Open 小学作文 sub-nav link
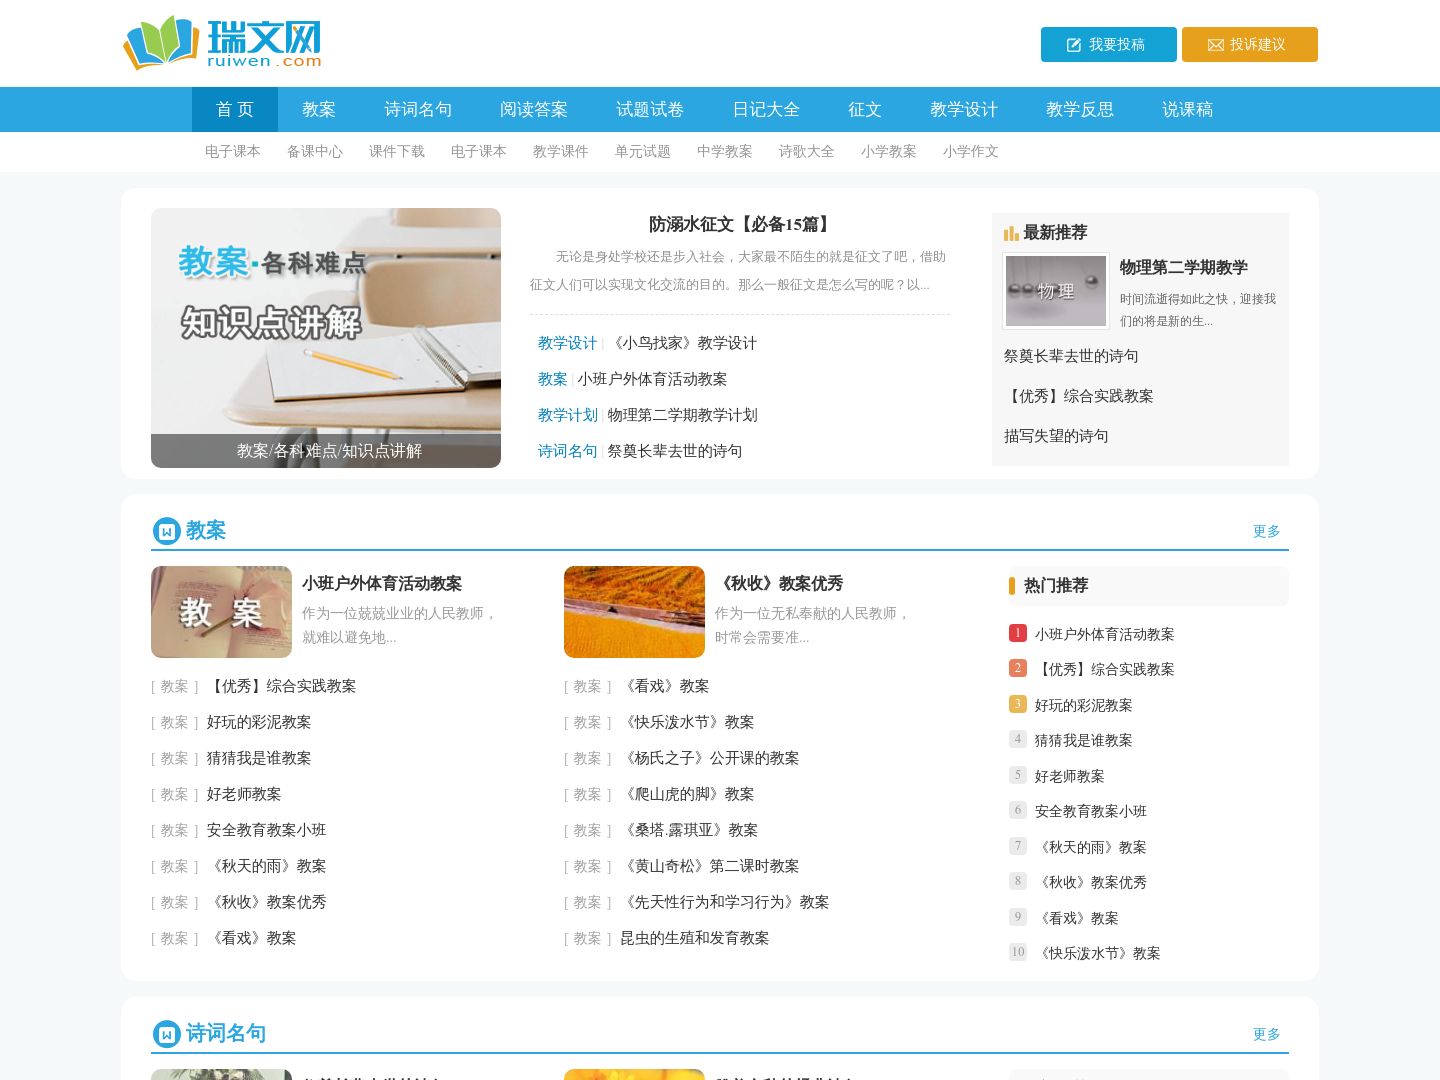1440x1080 pixels. (971, 151)
